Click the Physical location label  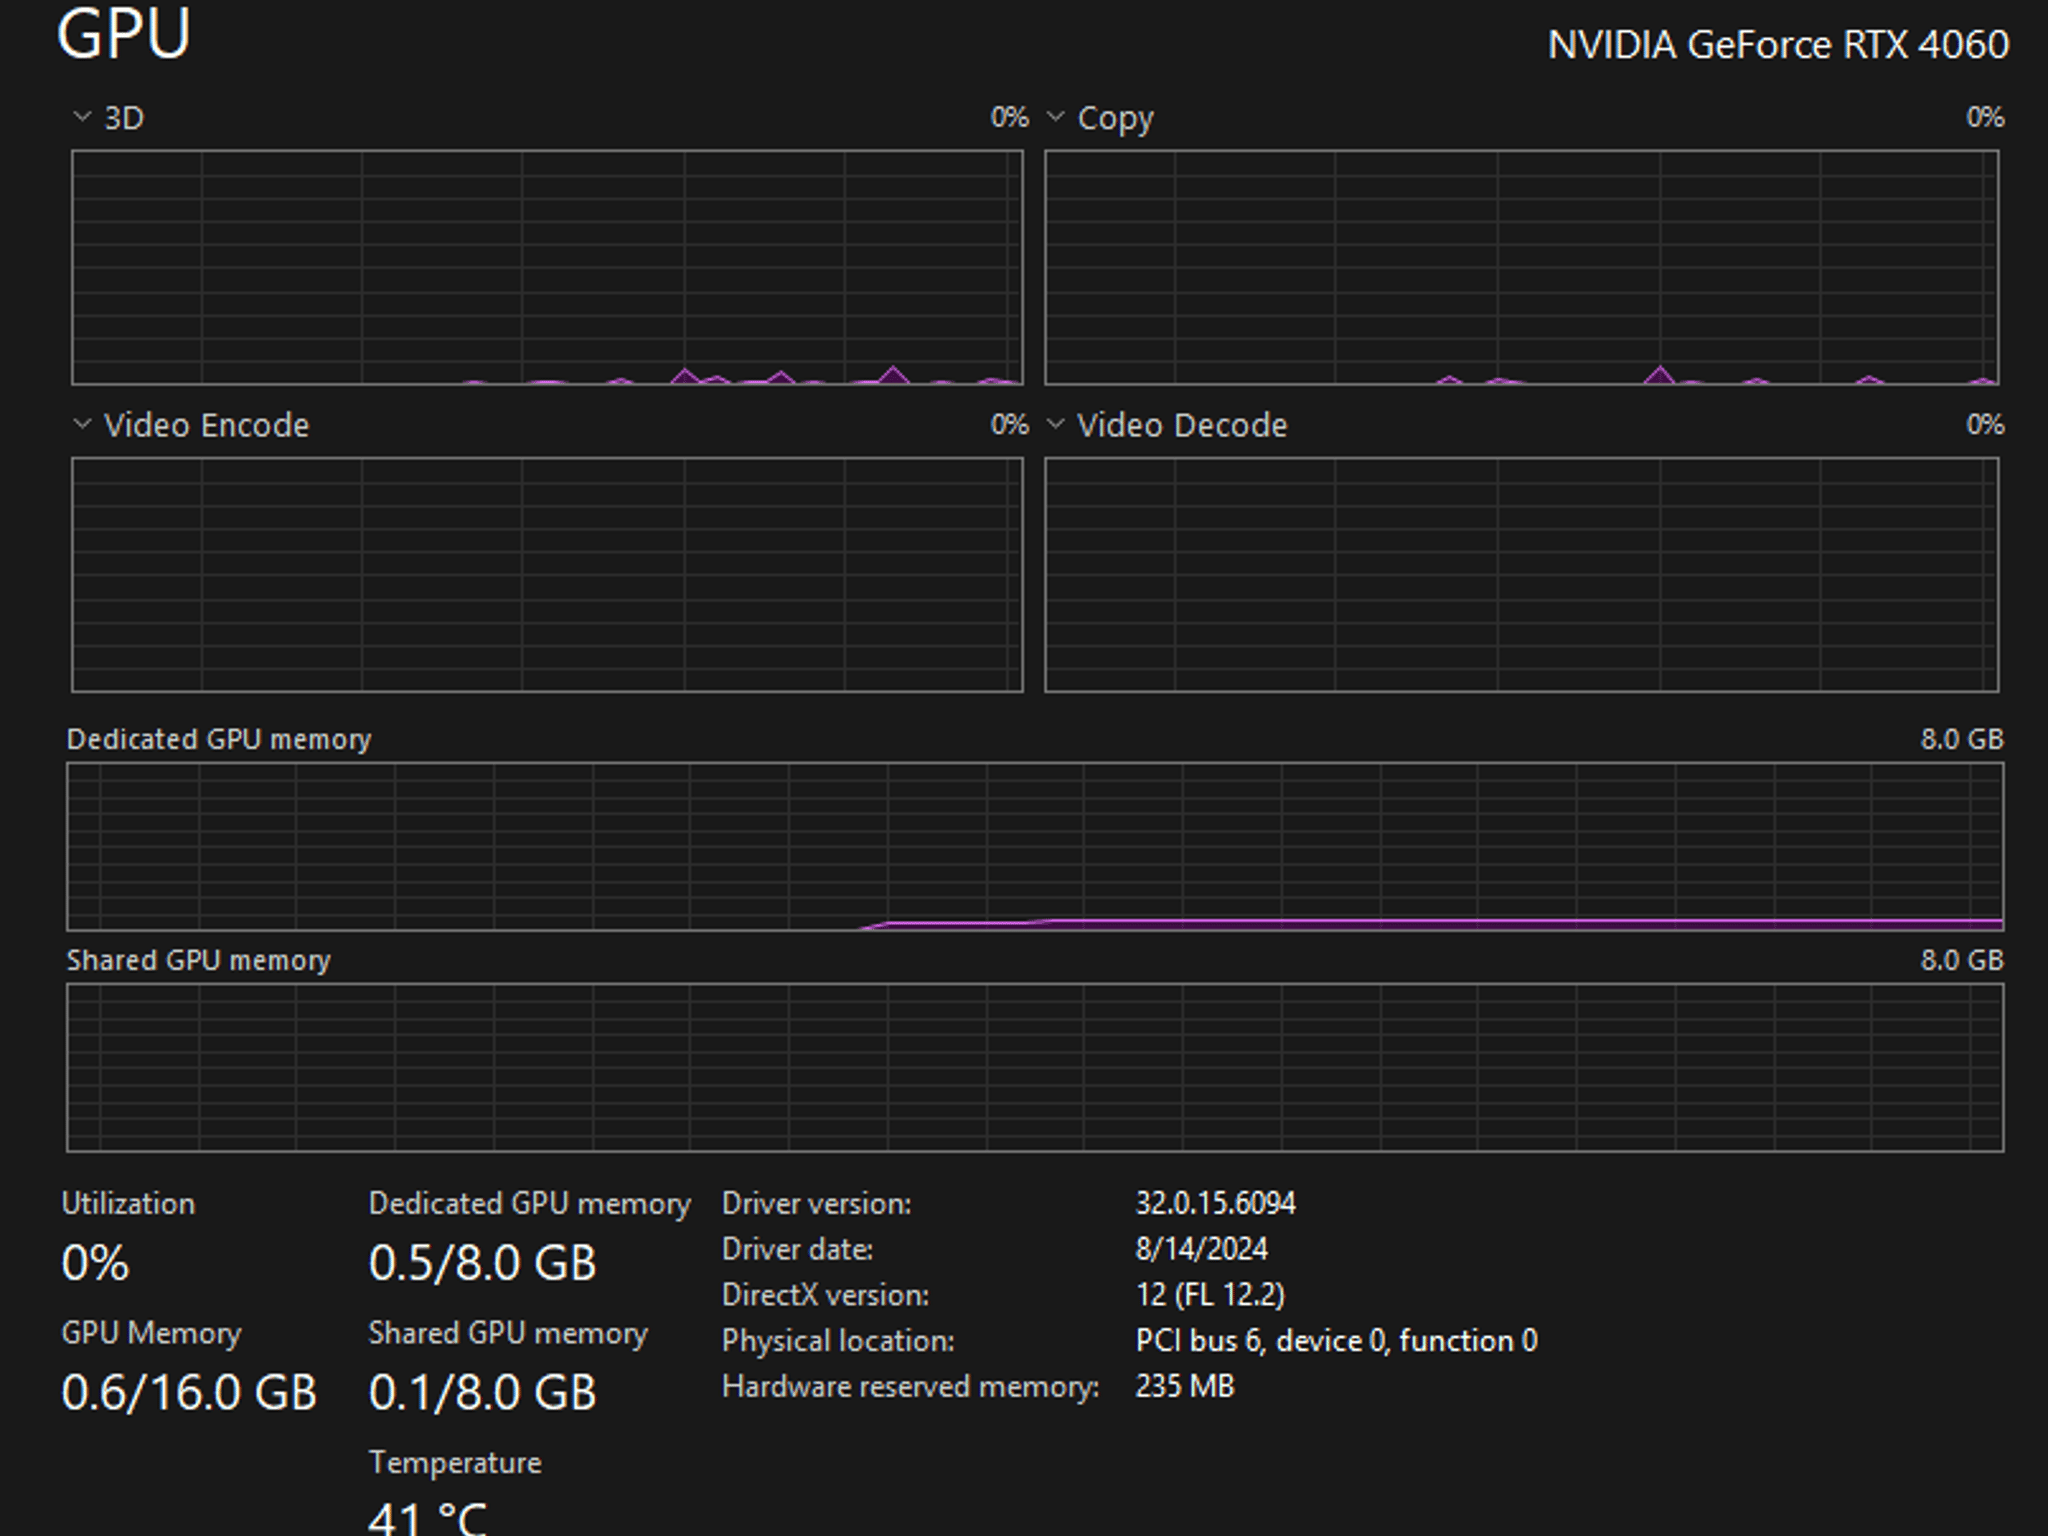click(x=838, y=1341)
